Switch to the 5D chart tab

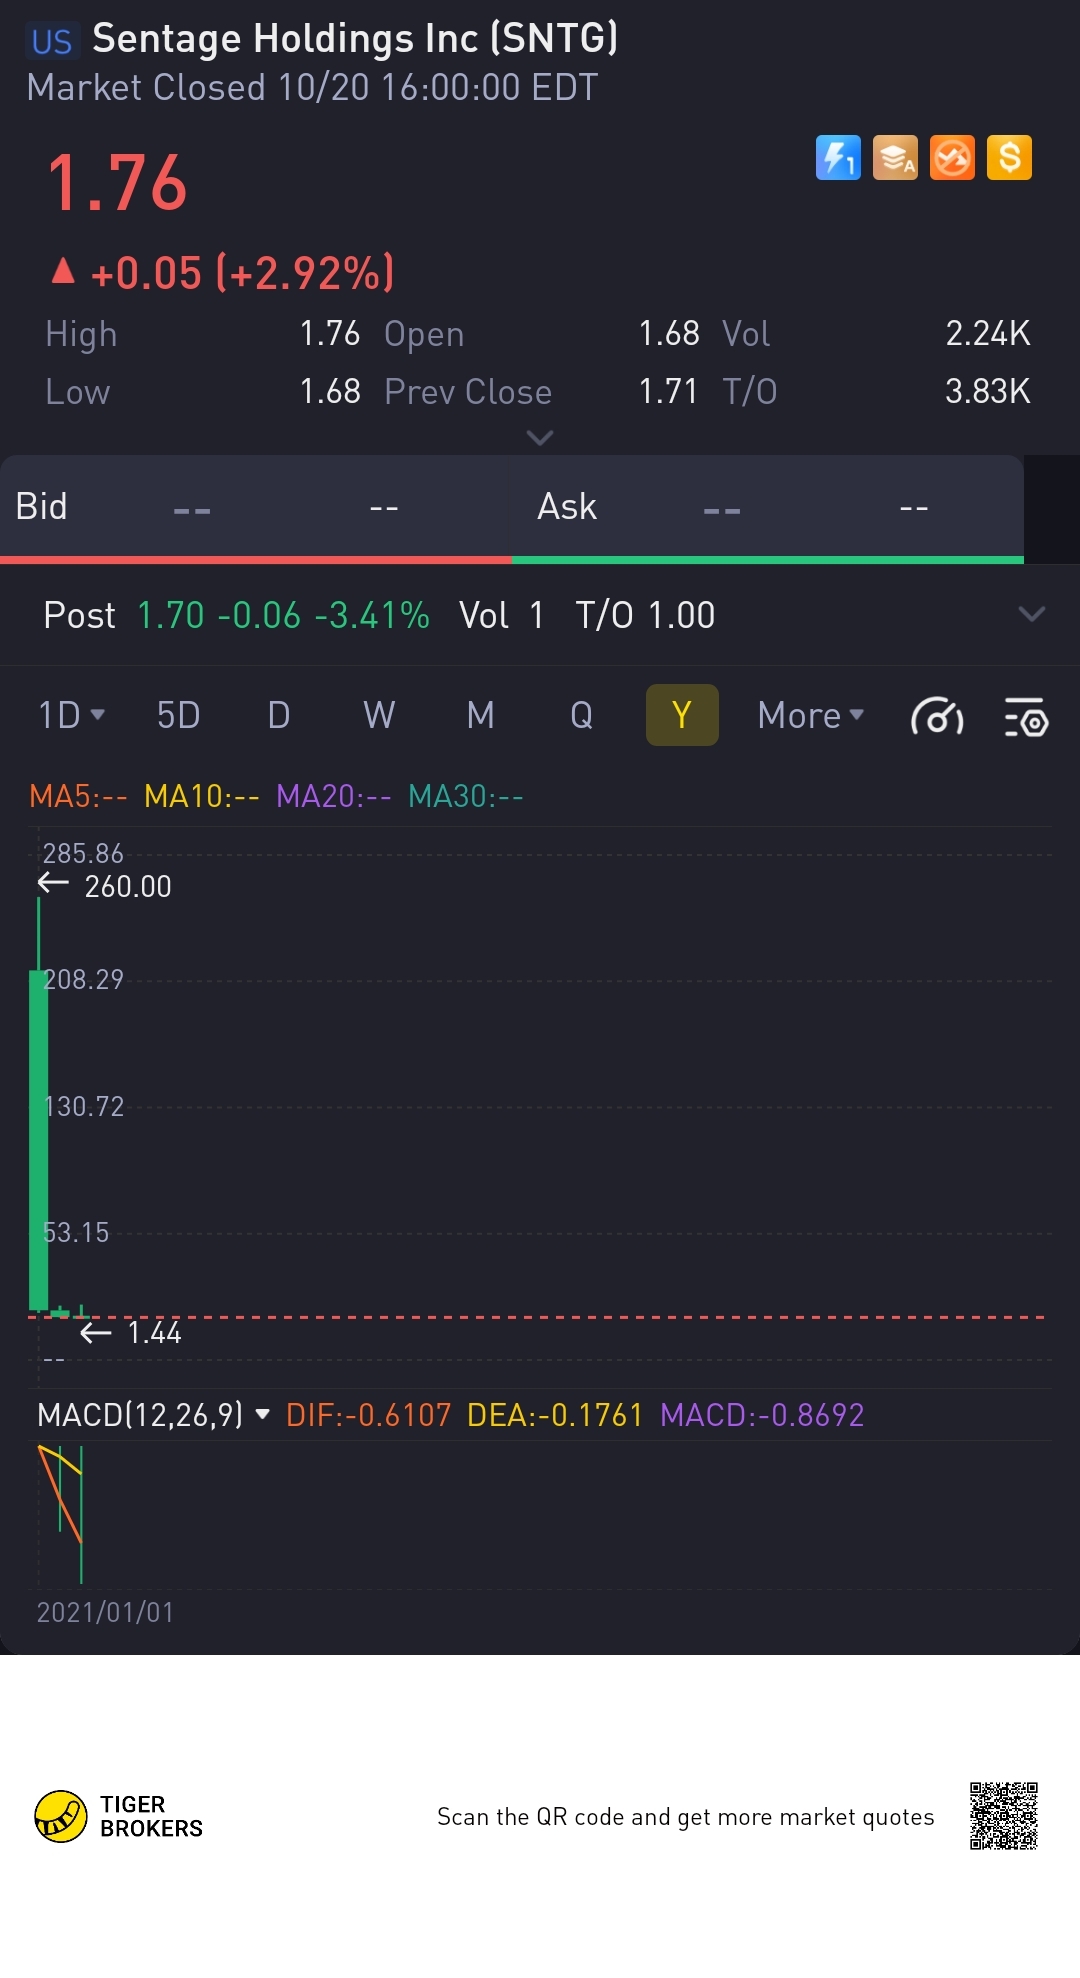click(178, 716)
